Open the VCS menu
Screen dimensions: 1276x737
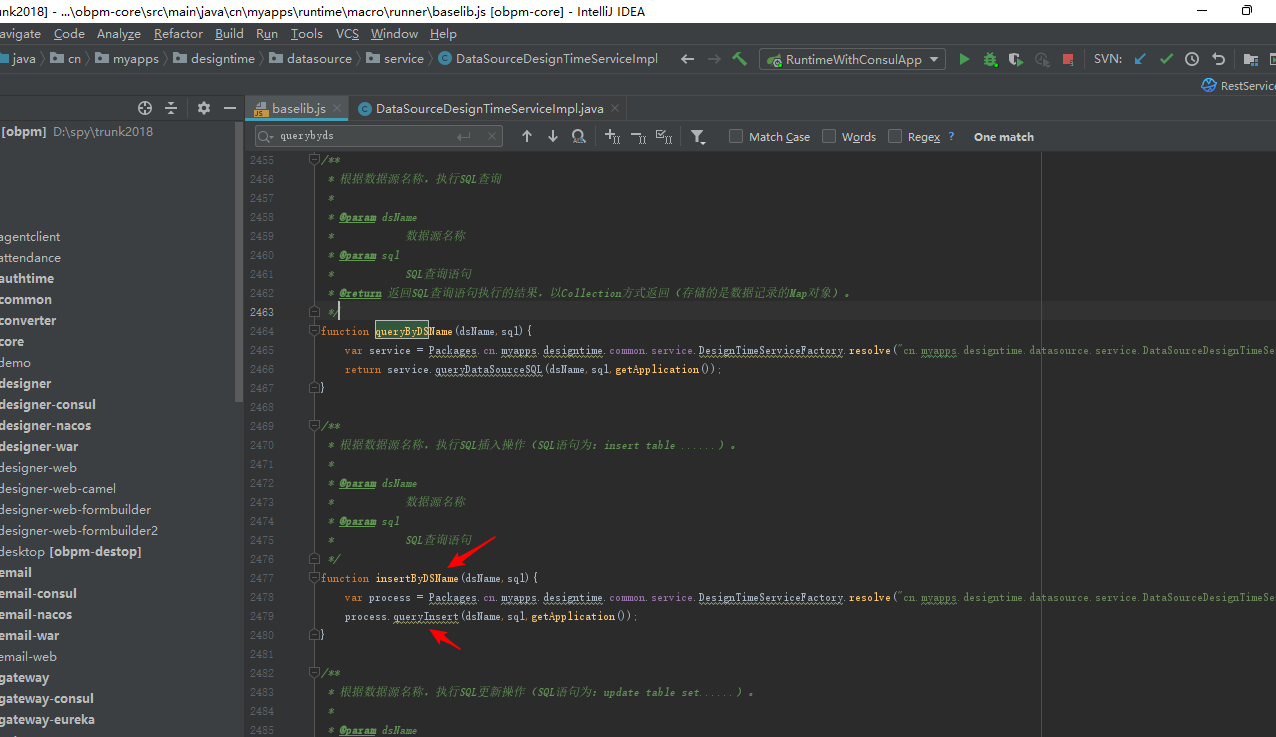click(x=347, y=33)
